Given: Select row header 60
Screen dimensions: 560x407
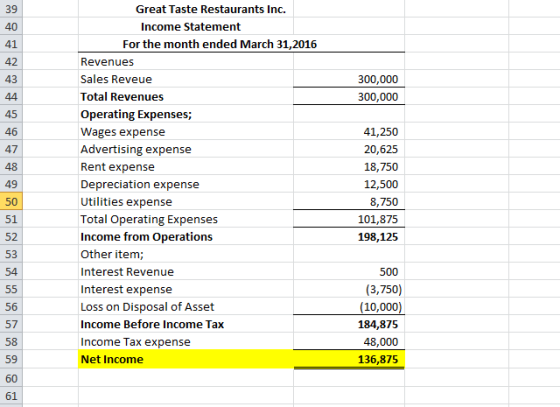Looking at the screenshot, I should [11, 378].
